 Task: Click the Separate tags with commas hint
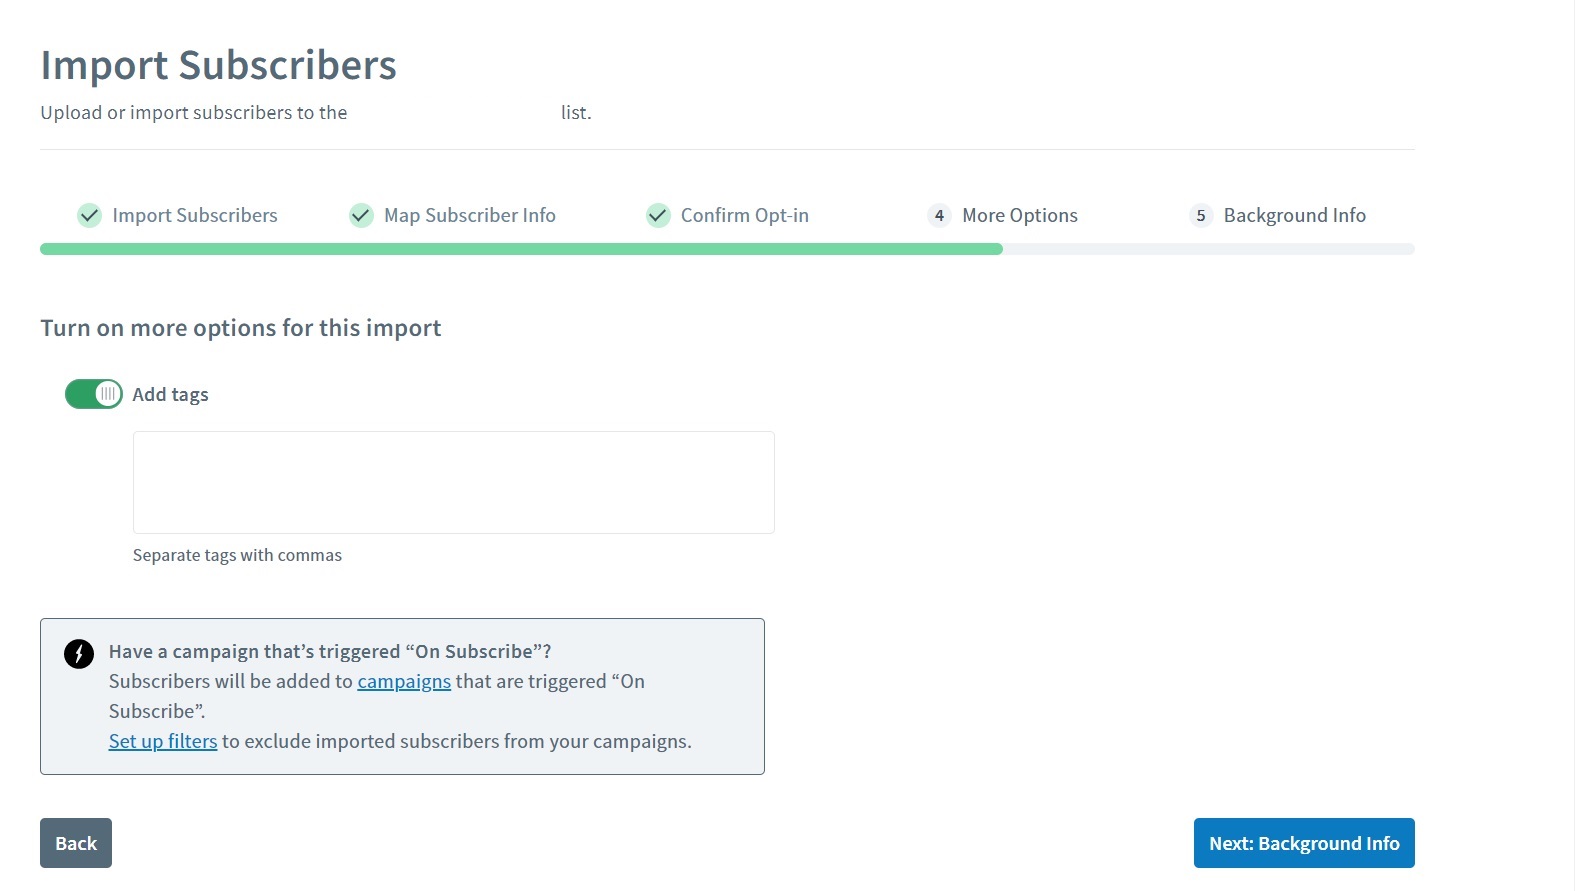237,555
